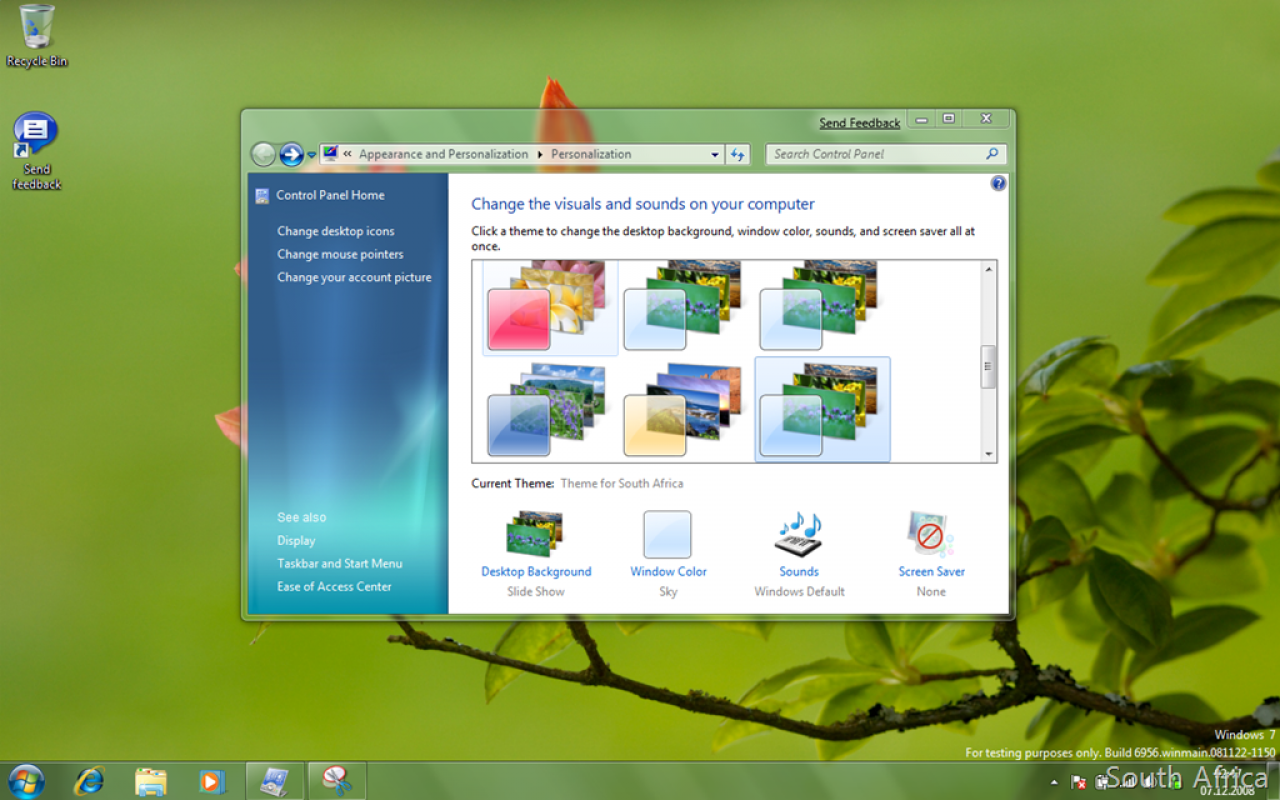The width and height of the screenshot is (1280, 800).
Task: Follow the Send Feedback link in title bar
Action: (860, 123)
